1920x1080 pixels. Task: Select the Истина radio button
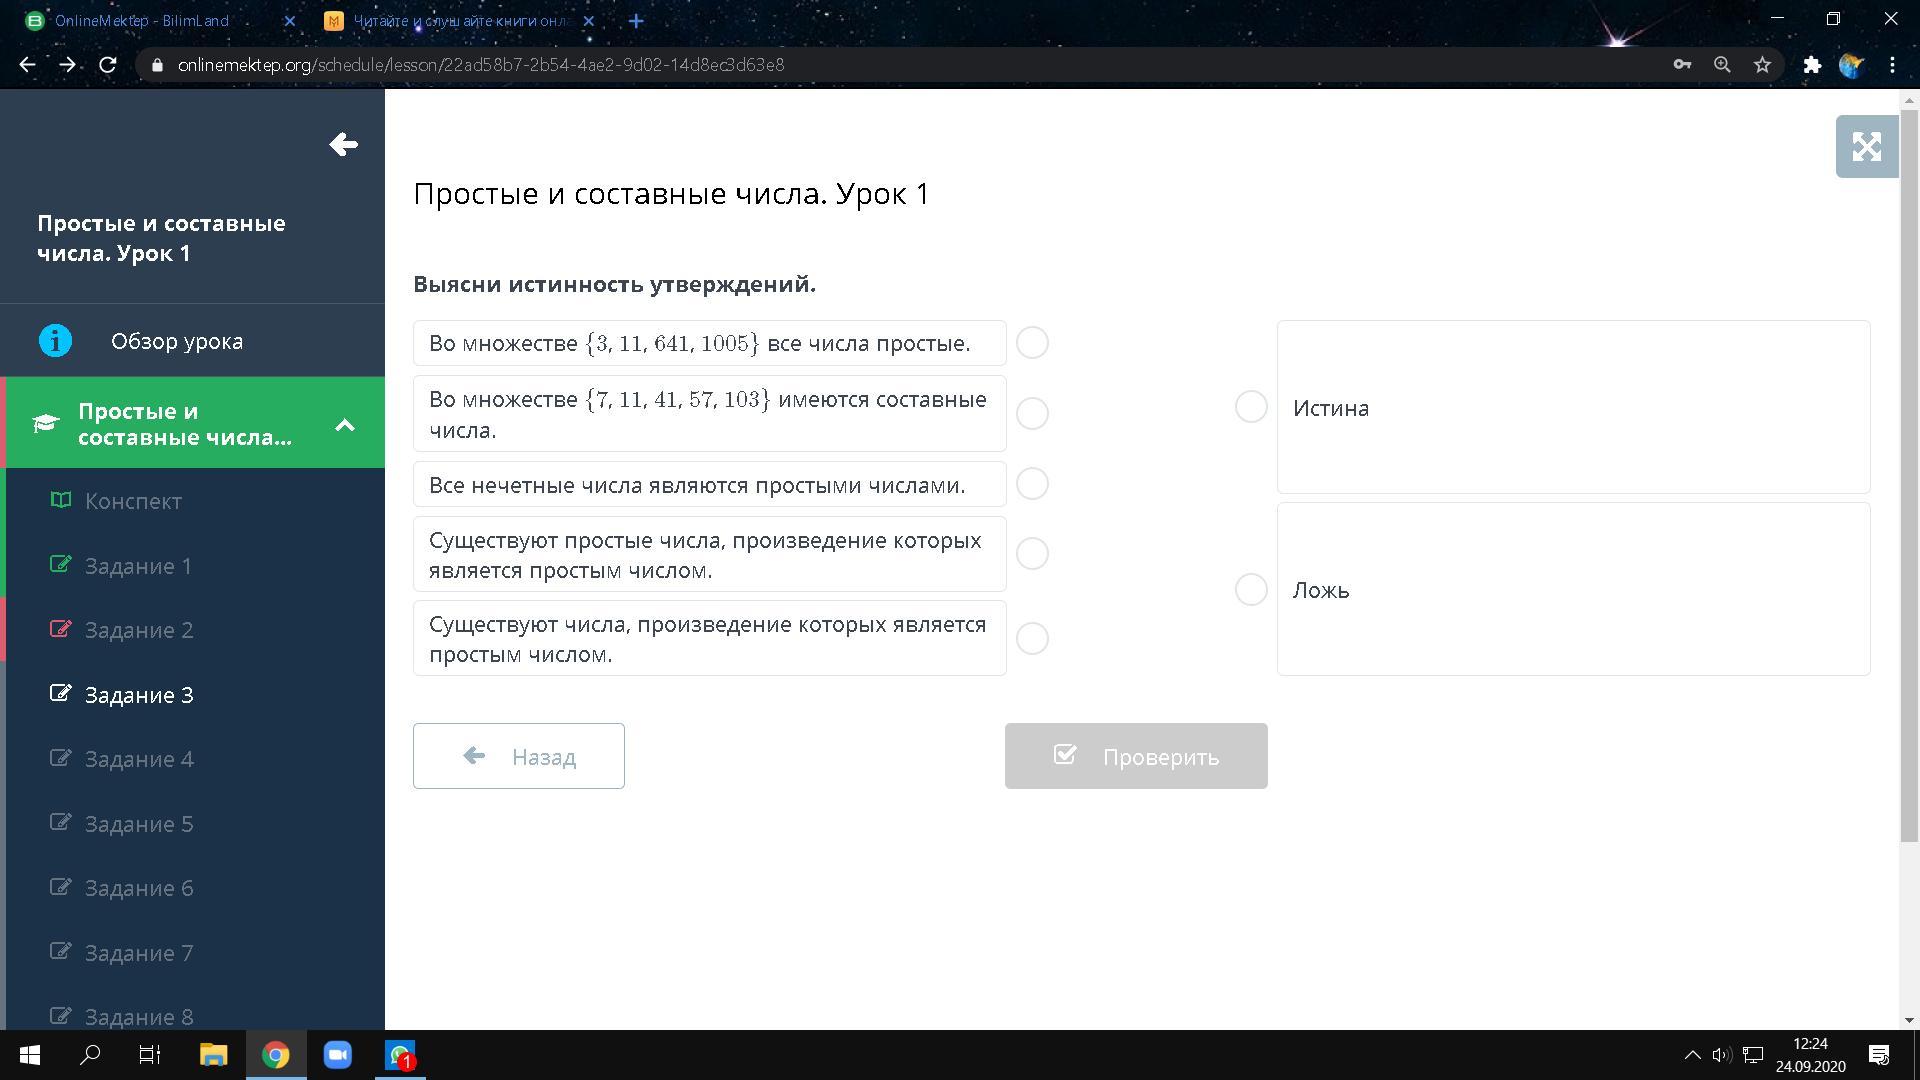pos(1251,407)
